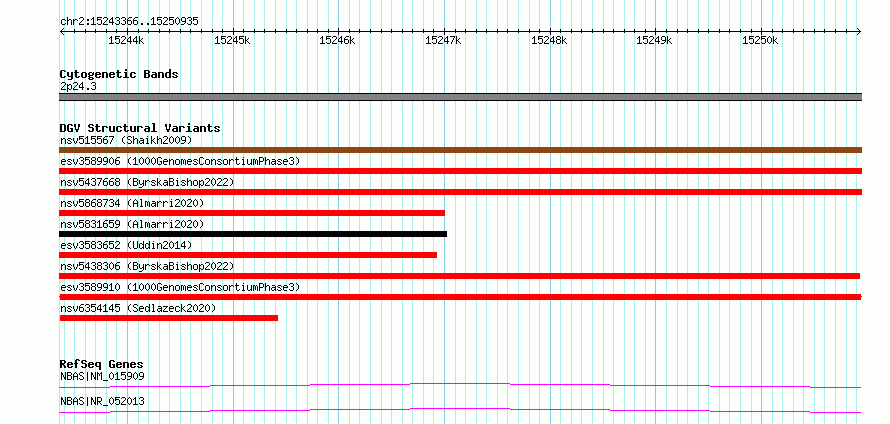890x424 pixels.
Task: Open the nsv5437668 (ByrskaBishop2022) label
Action: click(x=147, y=182)
